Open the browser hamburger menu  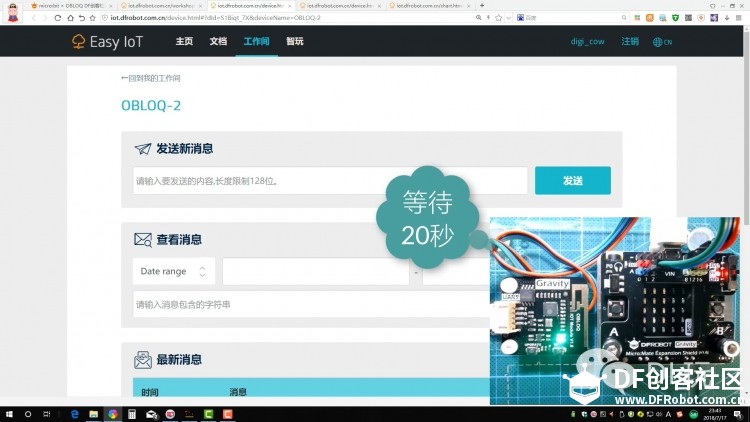(x=739, y=18)
